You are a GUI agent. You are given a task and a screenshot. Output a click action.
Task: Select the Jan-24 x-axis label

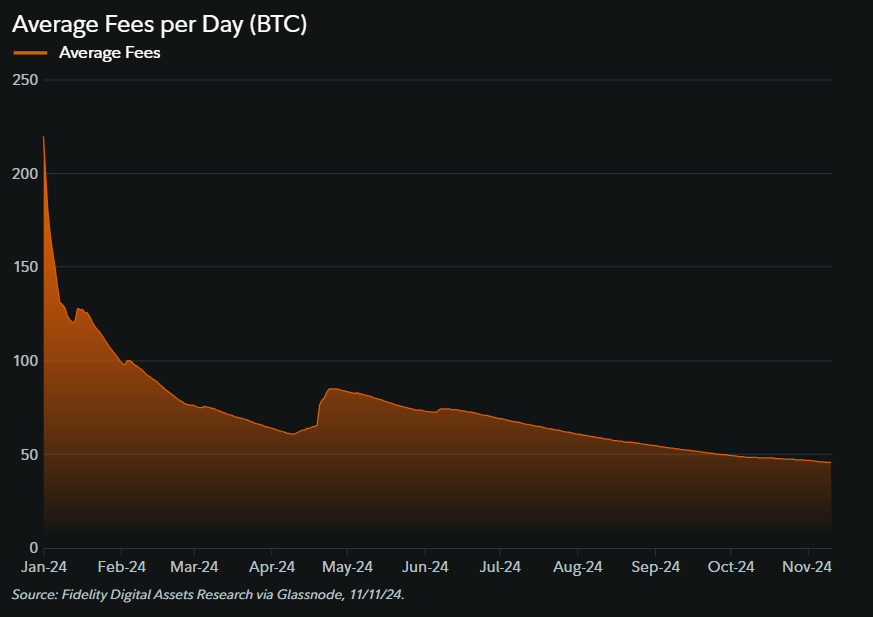point(44,567)
